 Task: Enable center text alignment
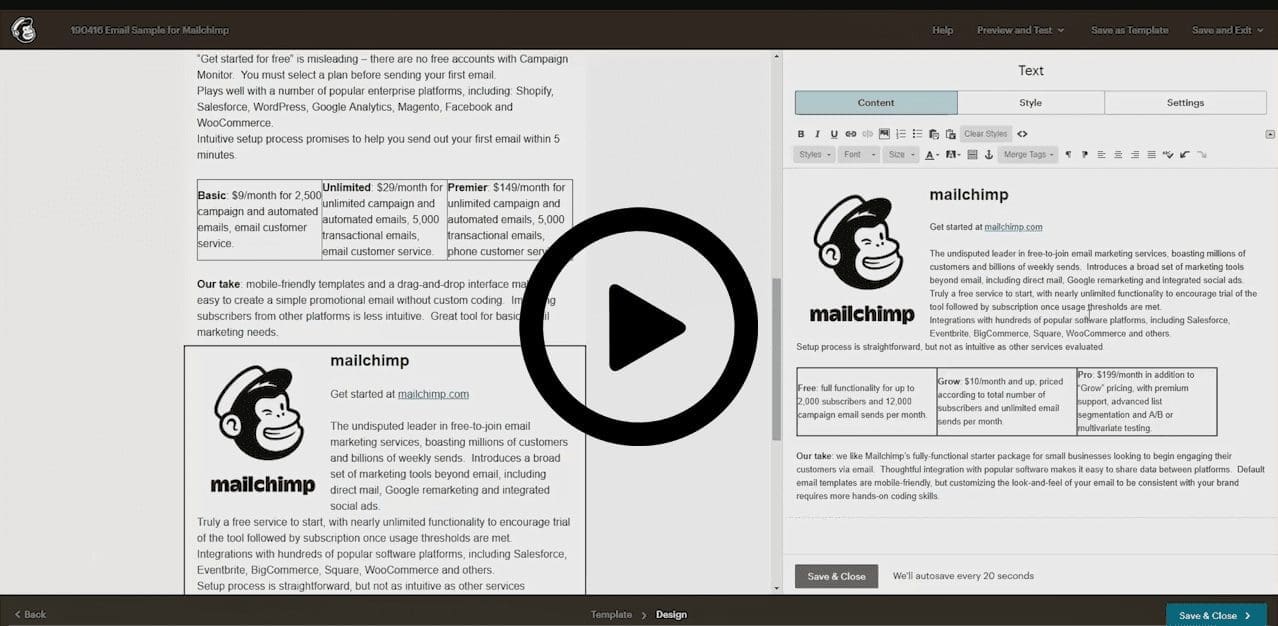[1118, 154]
